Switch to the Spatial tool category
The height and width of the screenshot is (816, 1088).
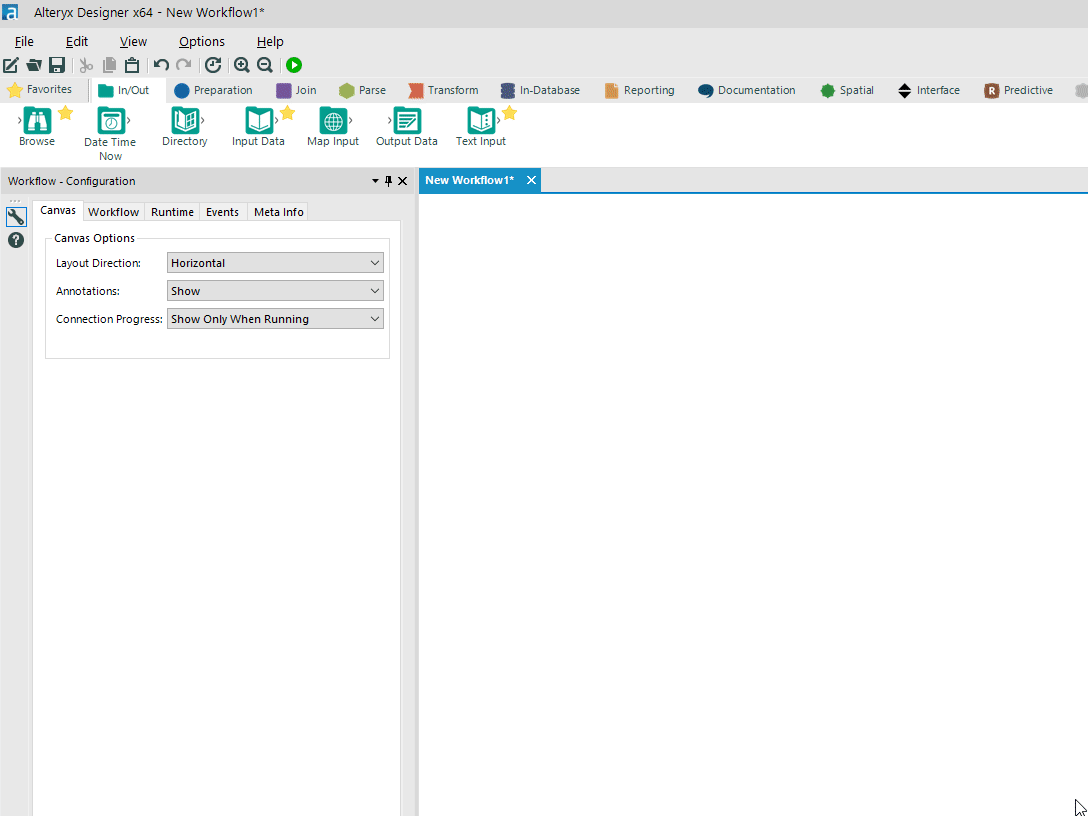[x=847, y=90]
